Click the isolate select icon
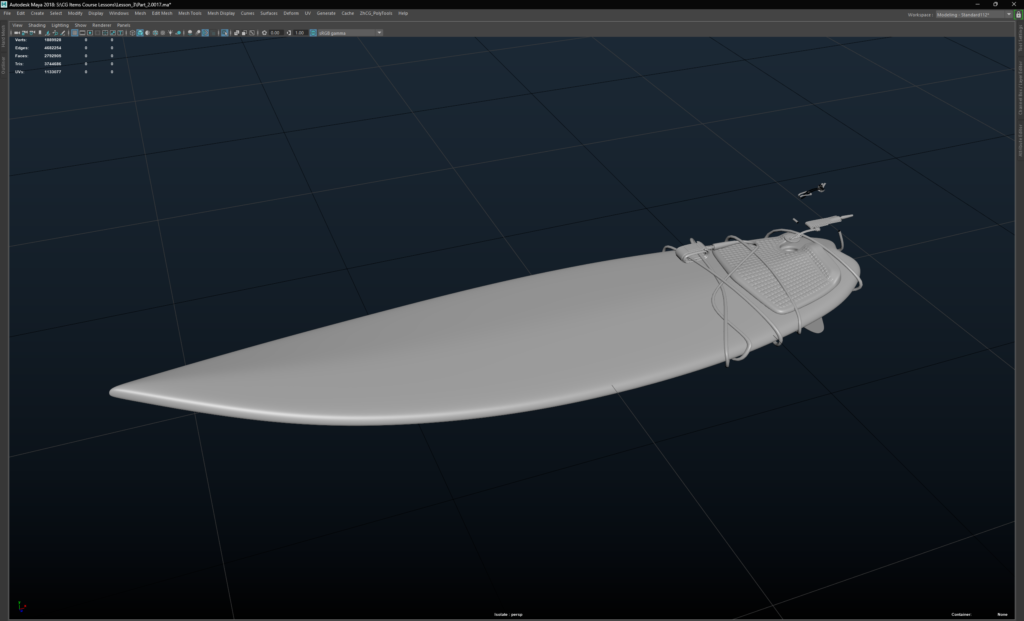 (x=224, y=33)
